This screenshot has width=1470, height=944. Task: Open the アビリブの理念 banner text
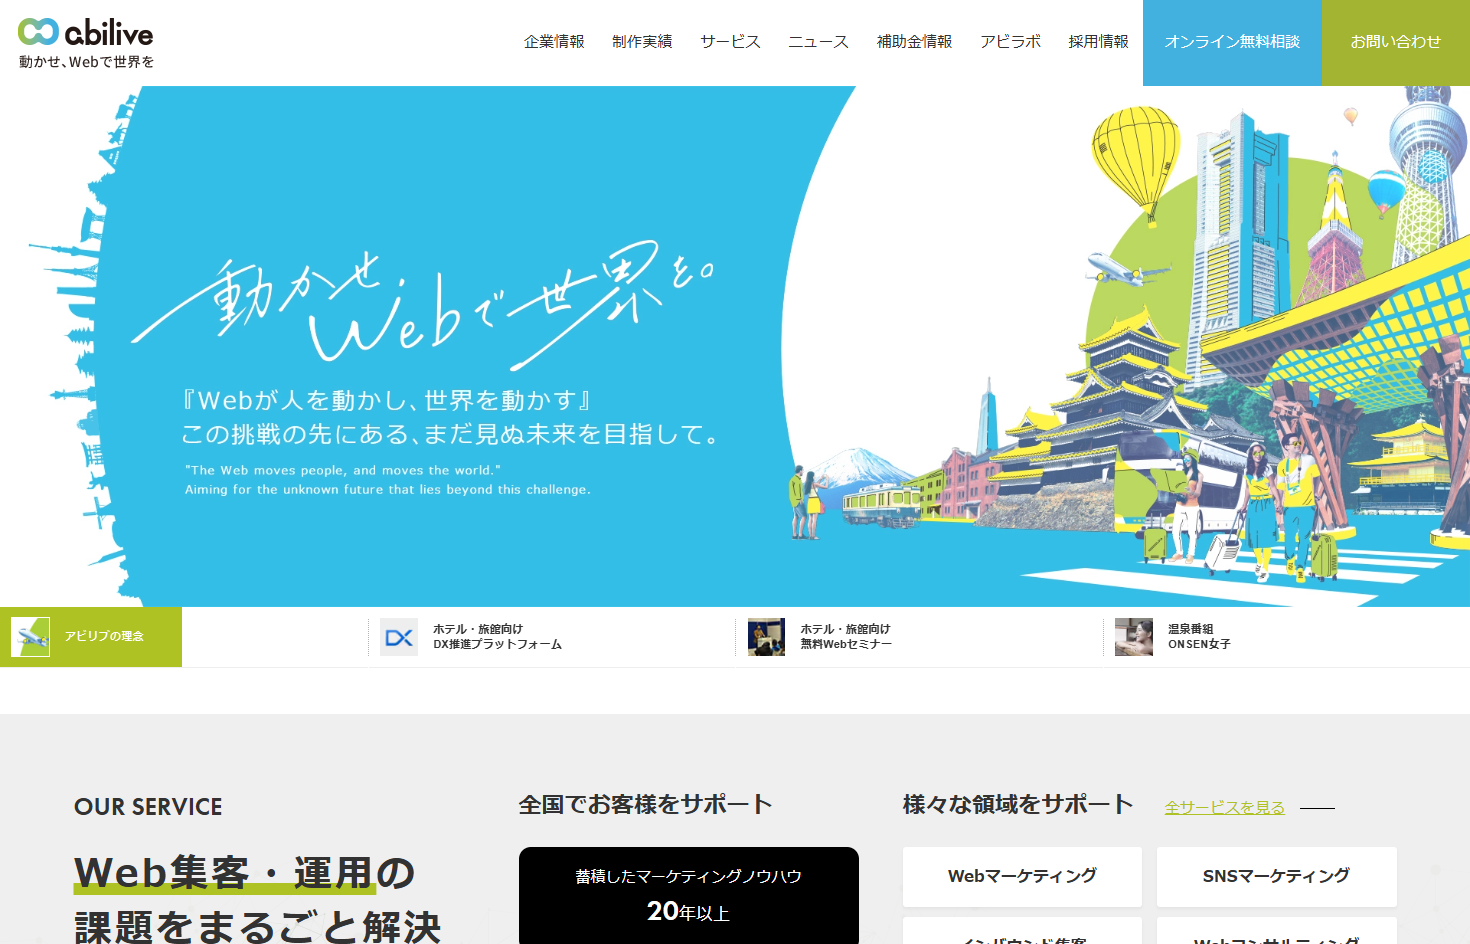(x=105, y=637)
